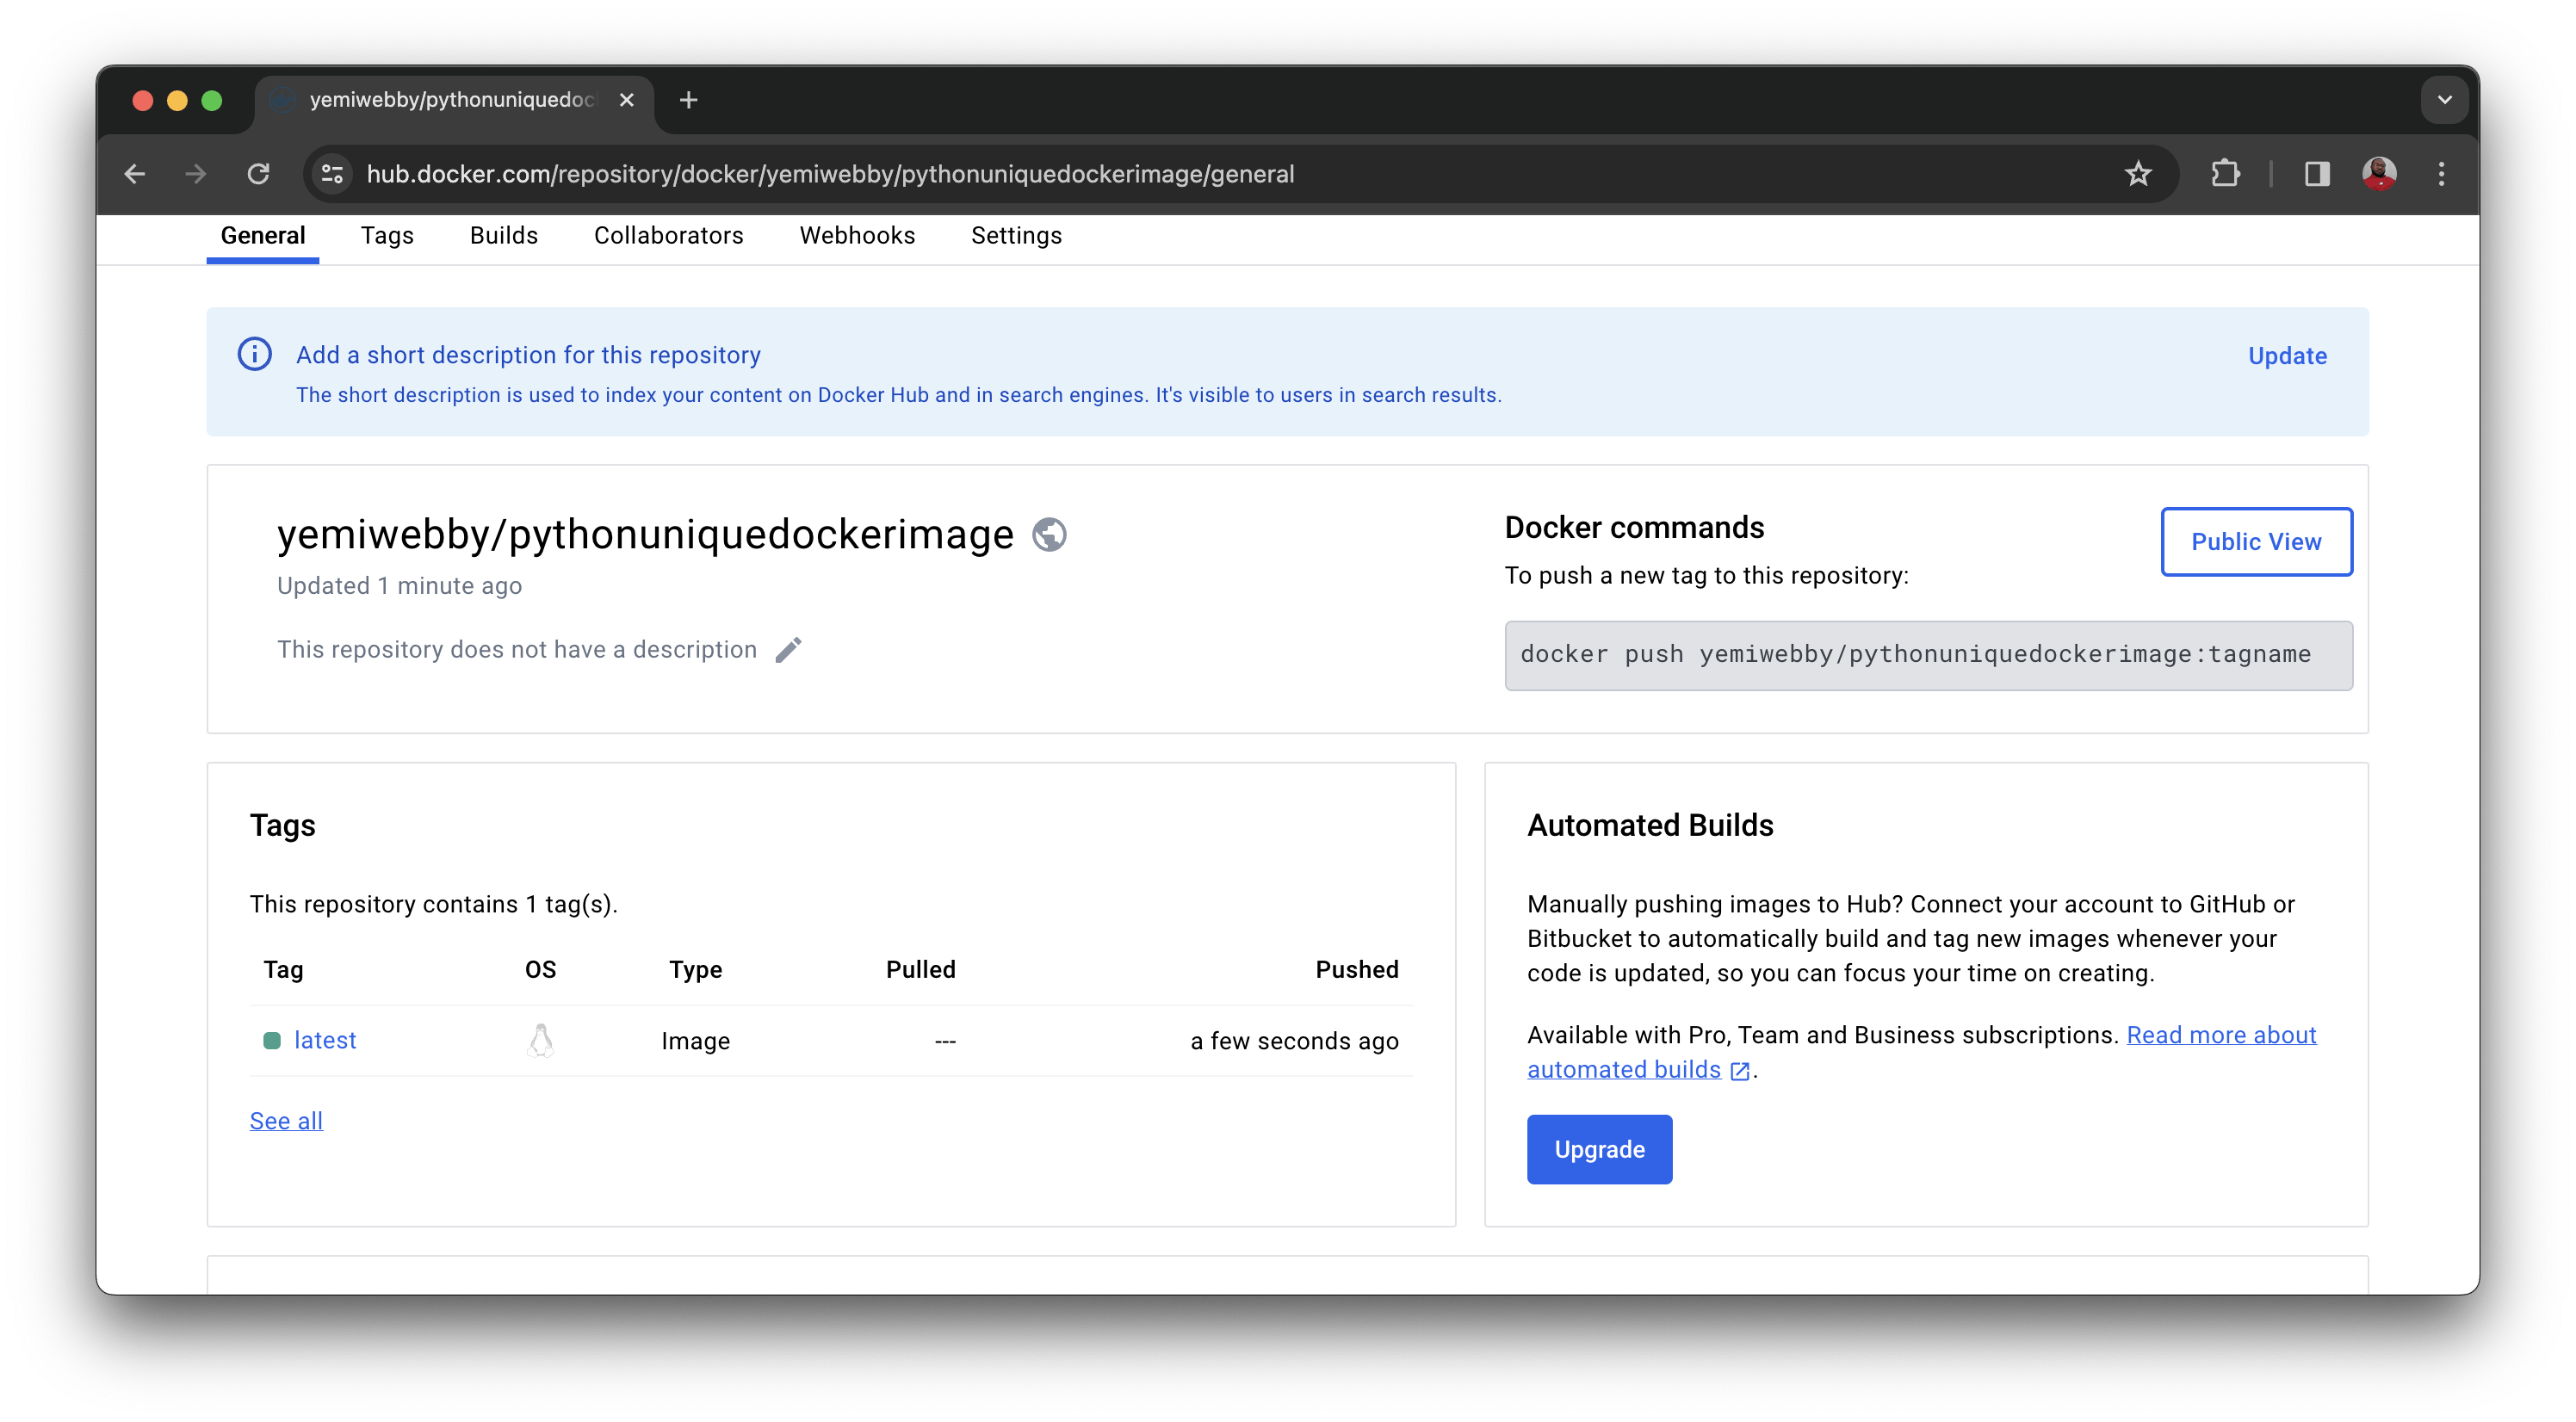Toggle the browser side panel icon
Image resolution: width=2576 pixels, height=1422 pixels.
(x=2317, y=174)
